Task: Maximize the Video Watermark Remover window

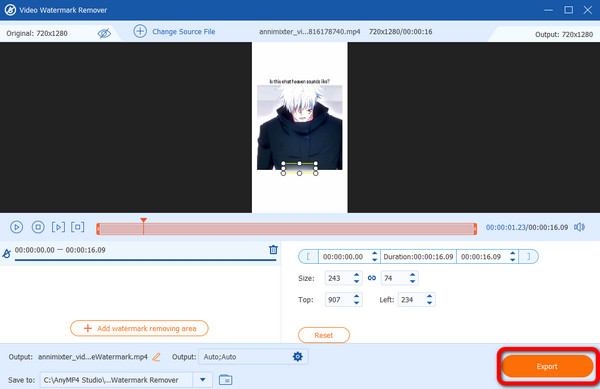Action: point(569,10)
